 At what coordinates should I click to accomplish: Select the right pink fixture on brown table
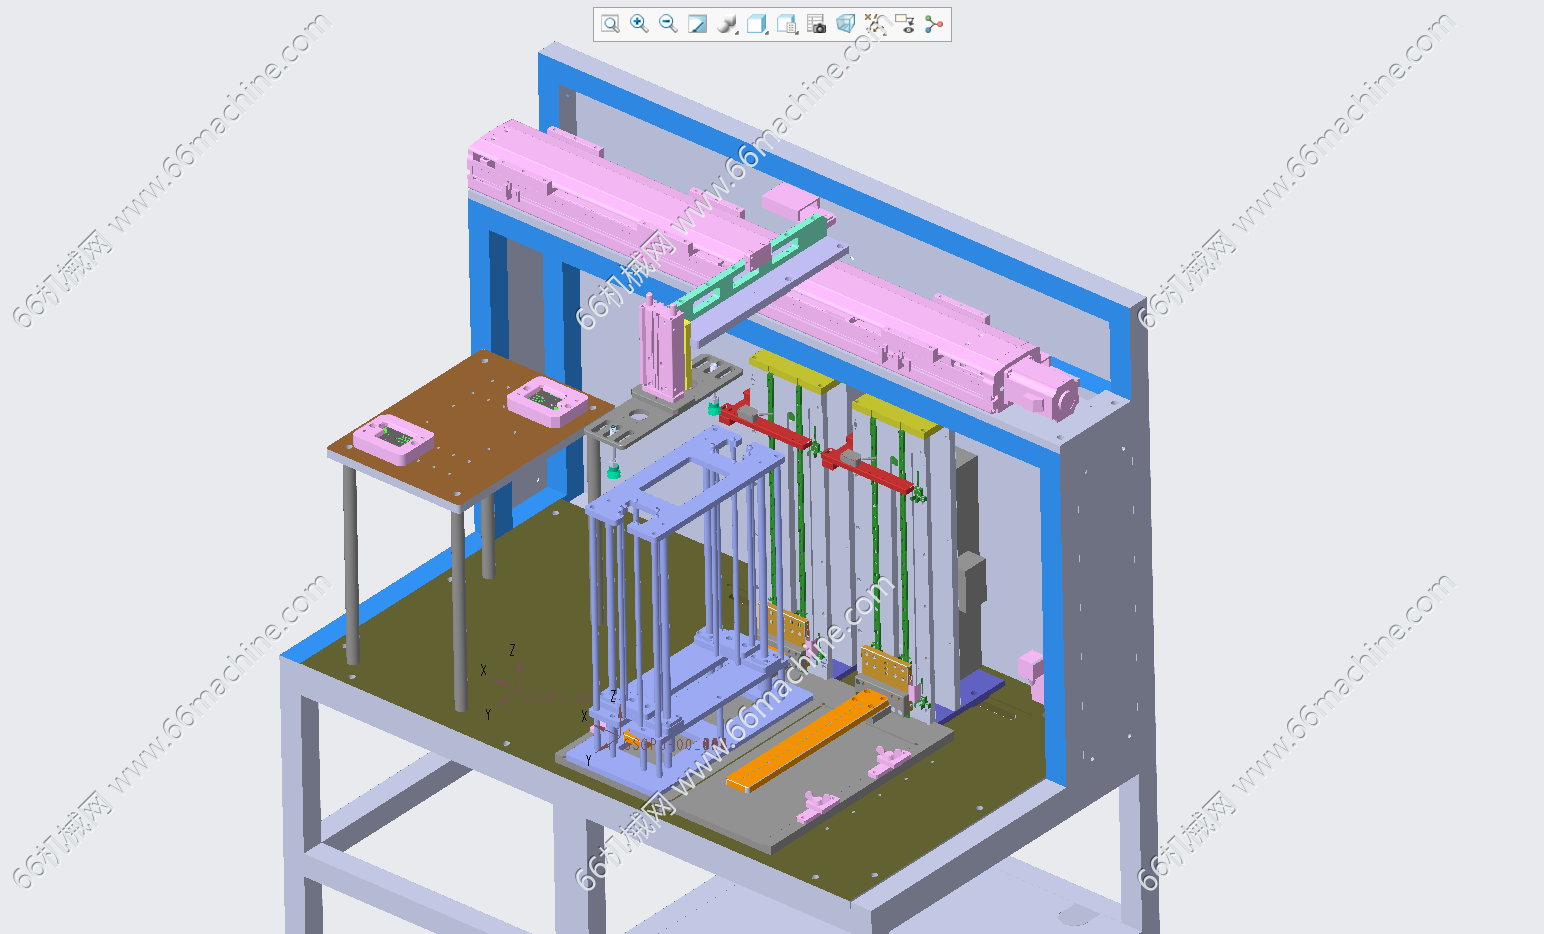pyautogui.click(x=547, y=401)
